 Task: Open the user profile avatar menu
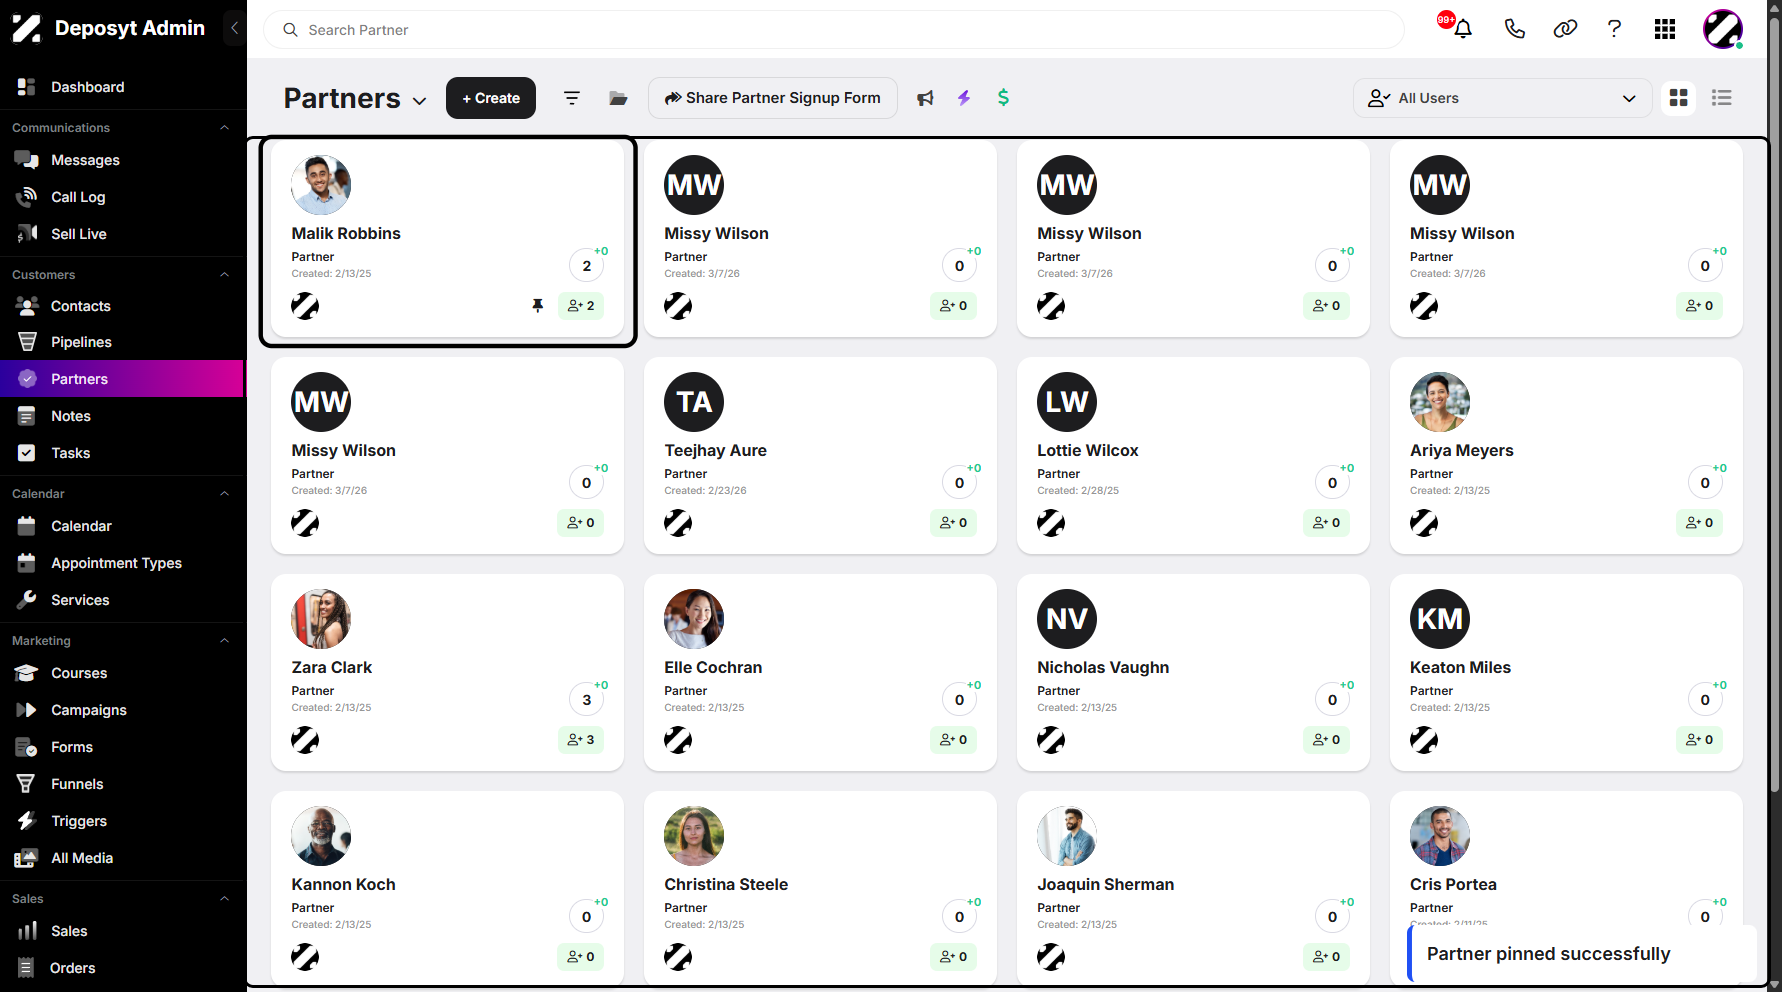pyautogui.click(x=1723, y=29)
